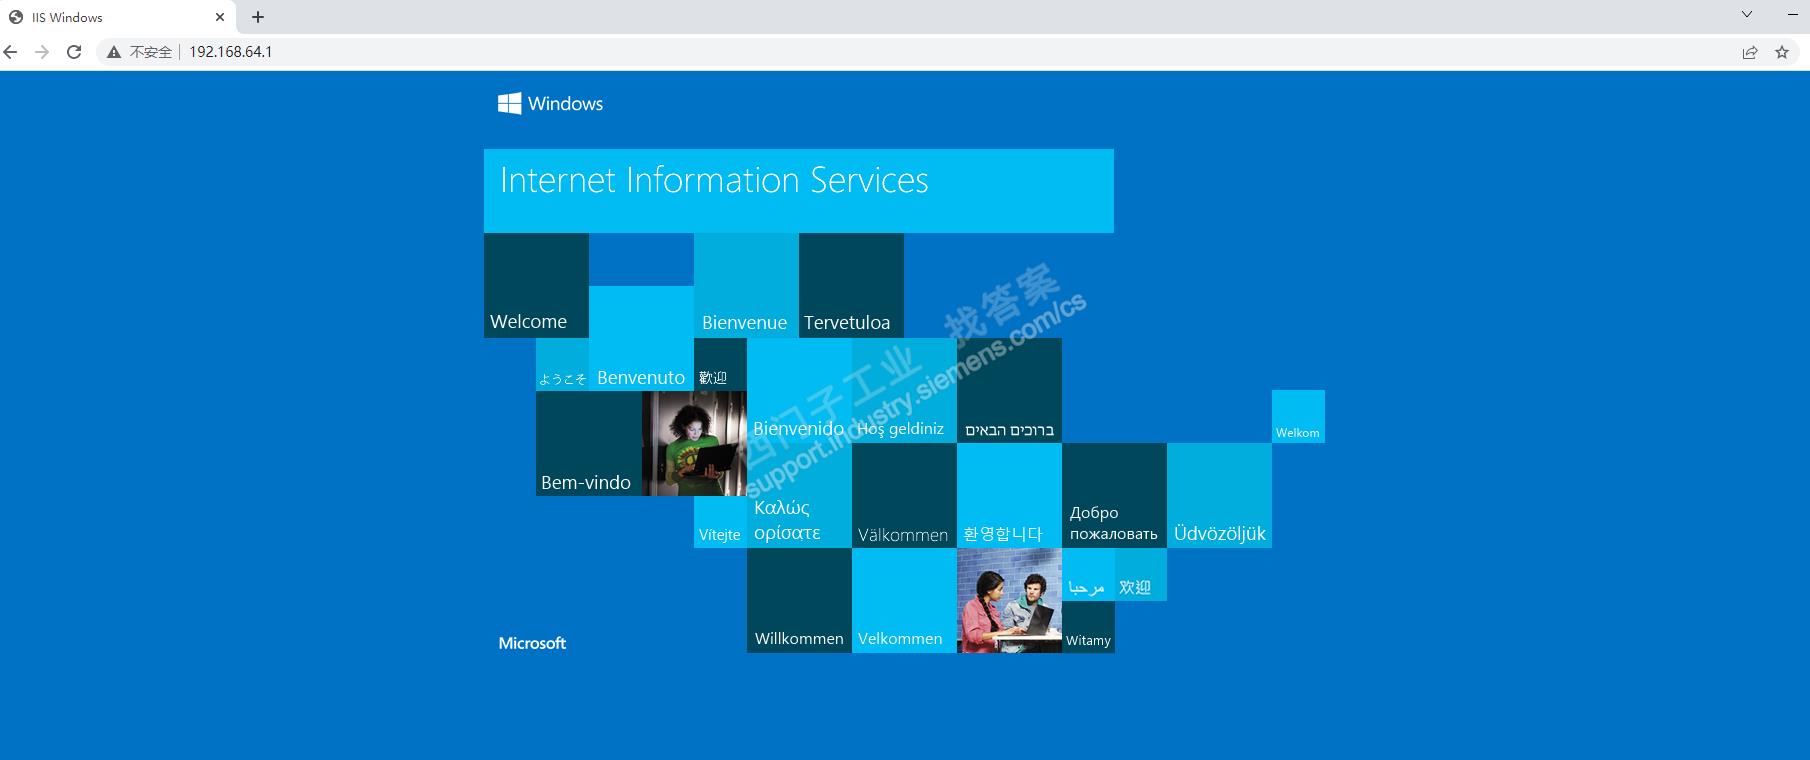Viewport: 1810px width, 760px height.
Task: Click the Hoş geldiniz tile
Action: 904,390
